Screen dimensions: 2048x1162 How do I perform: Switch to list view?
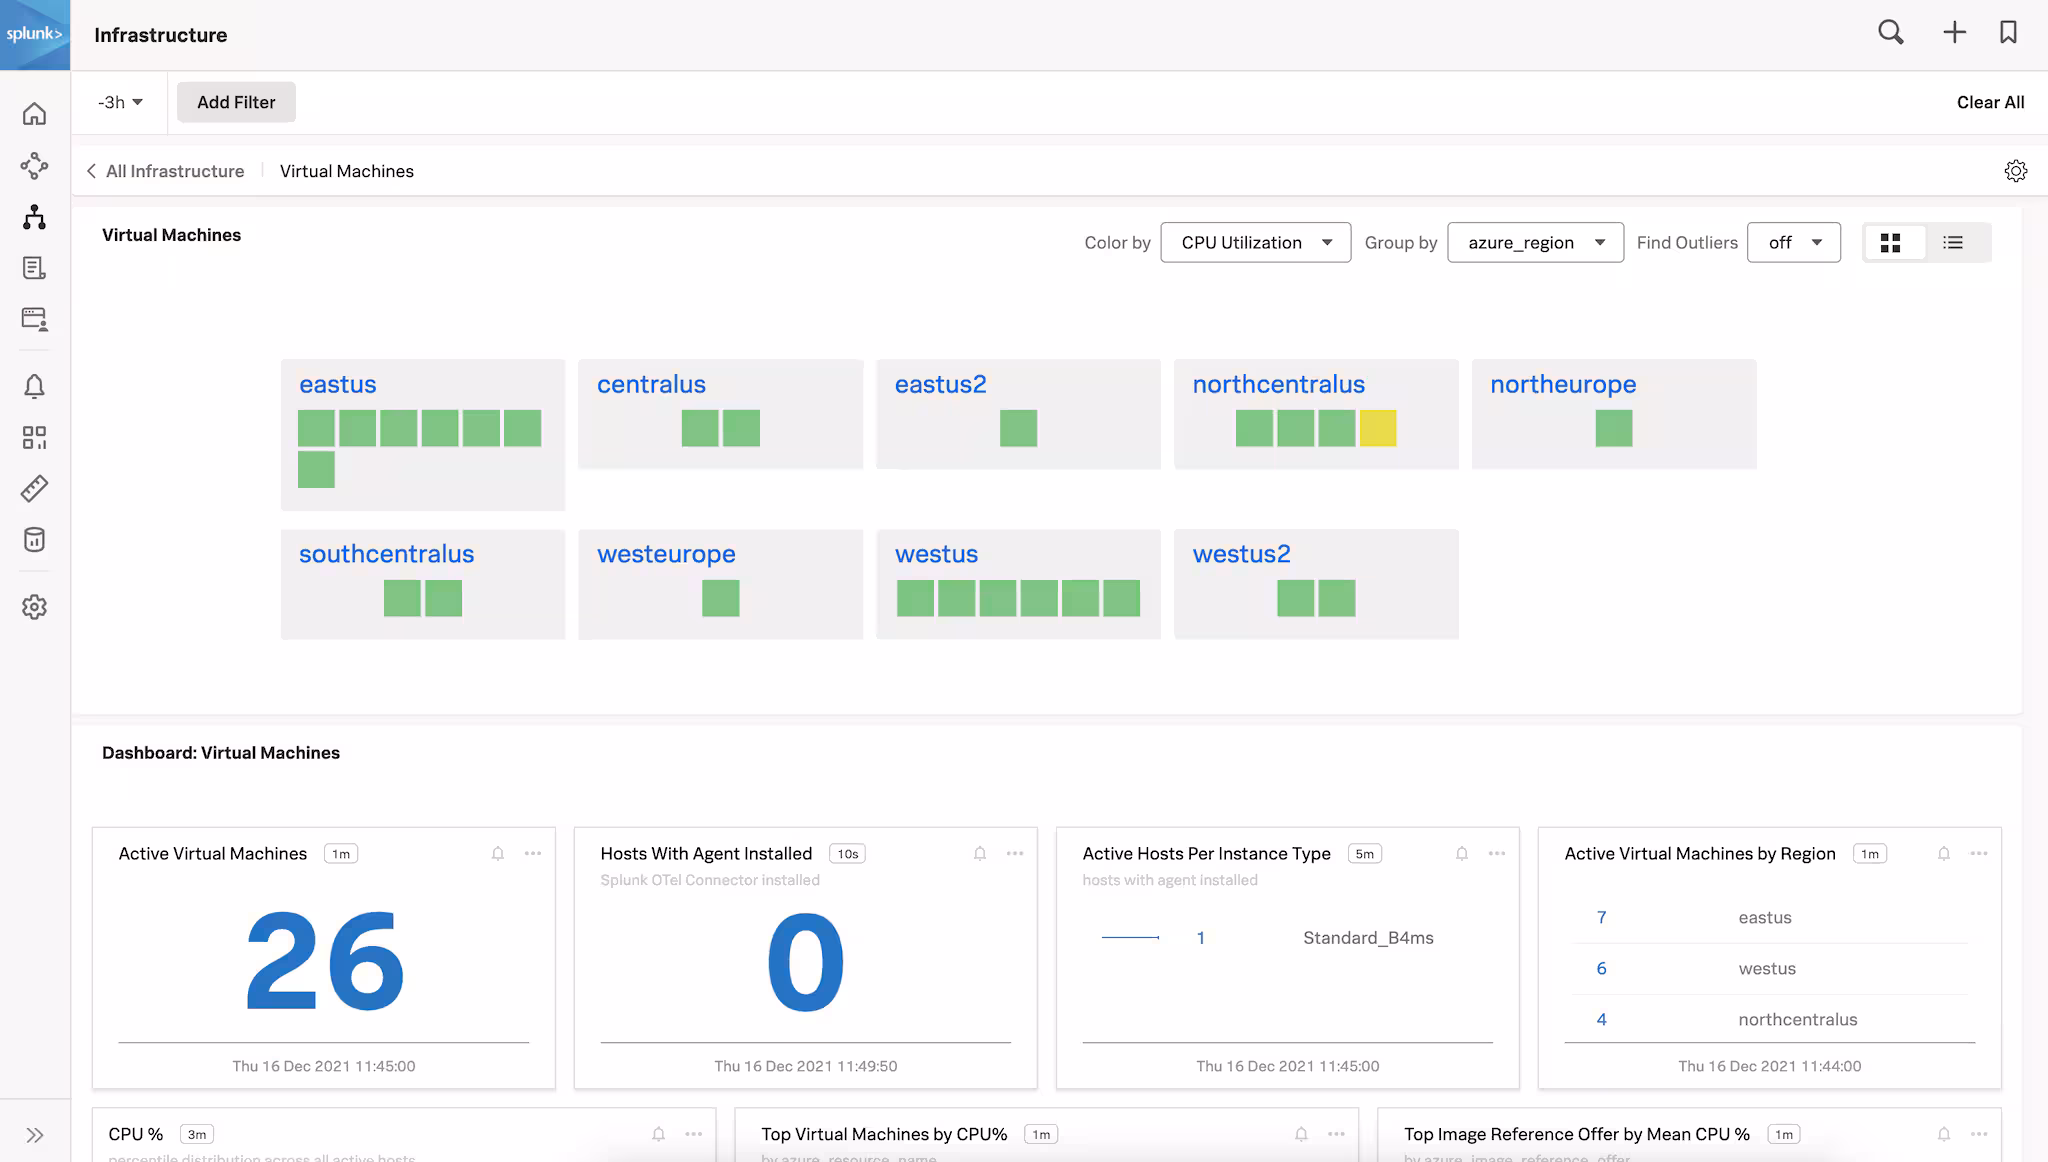(1953, 243)
